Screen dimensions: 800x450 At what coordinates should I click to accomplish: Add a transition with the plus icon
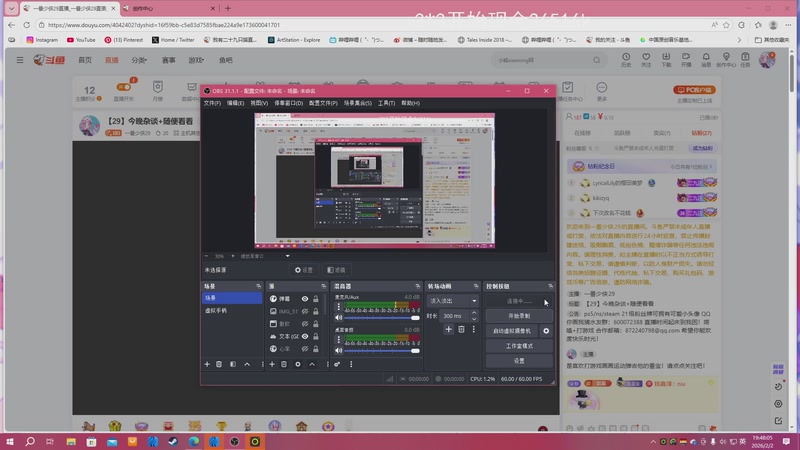[x=448, y=330]
